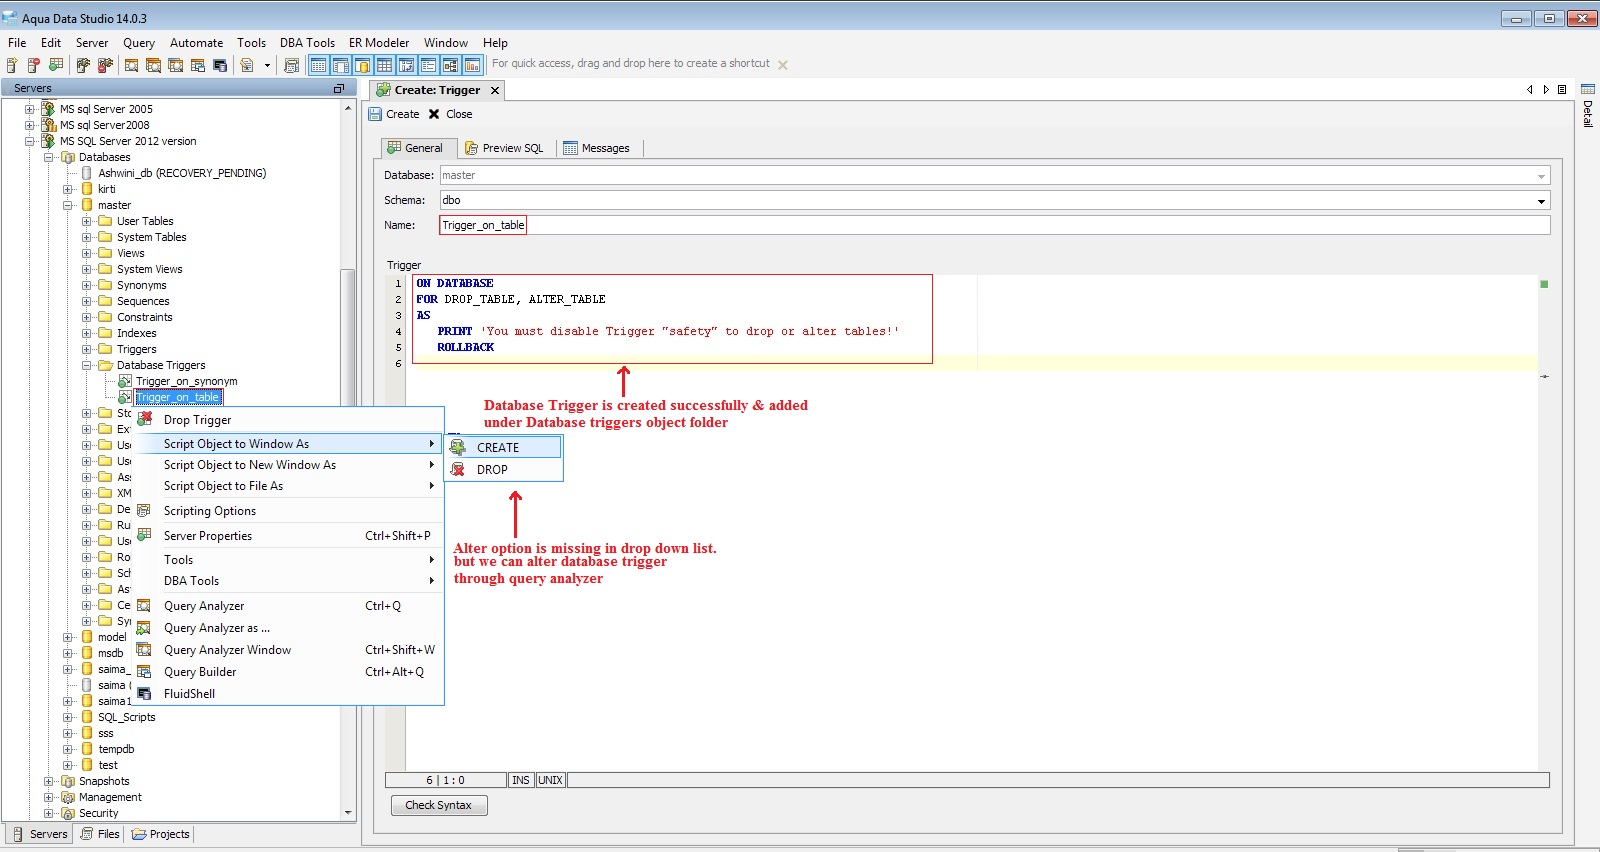Image resolution: width=1600 pixels, height=852 pixels.
Task: Click the Trigger_on_synonym trigger icon
Action: click(x=125, y=381)
